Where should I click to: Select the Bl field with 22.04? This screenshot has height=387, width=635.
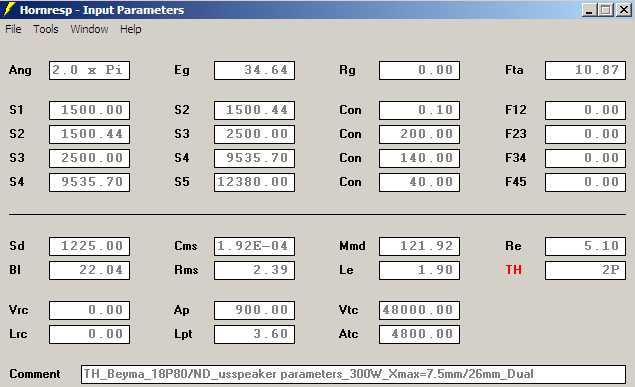89,270
